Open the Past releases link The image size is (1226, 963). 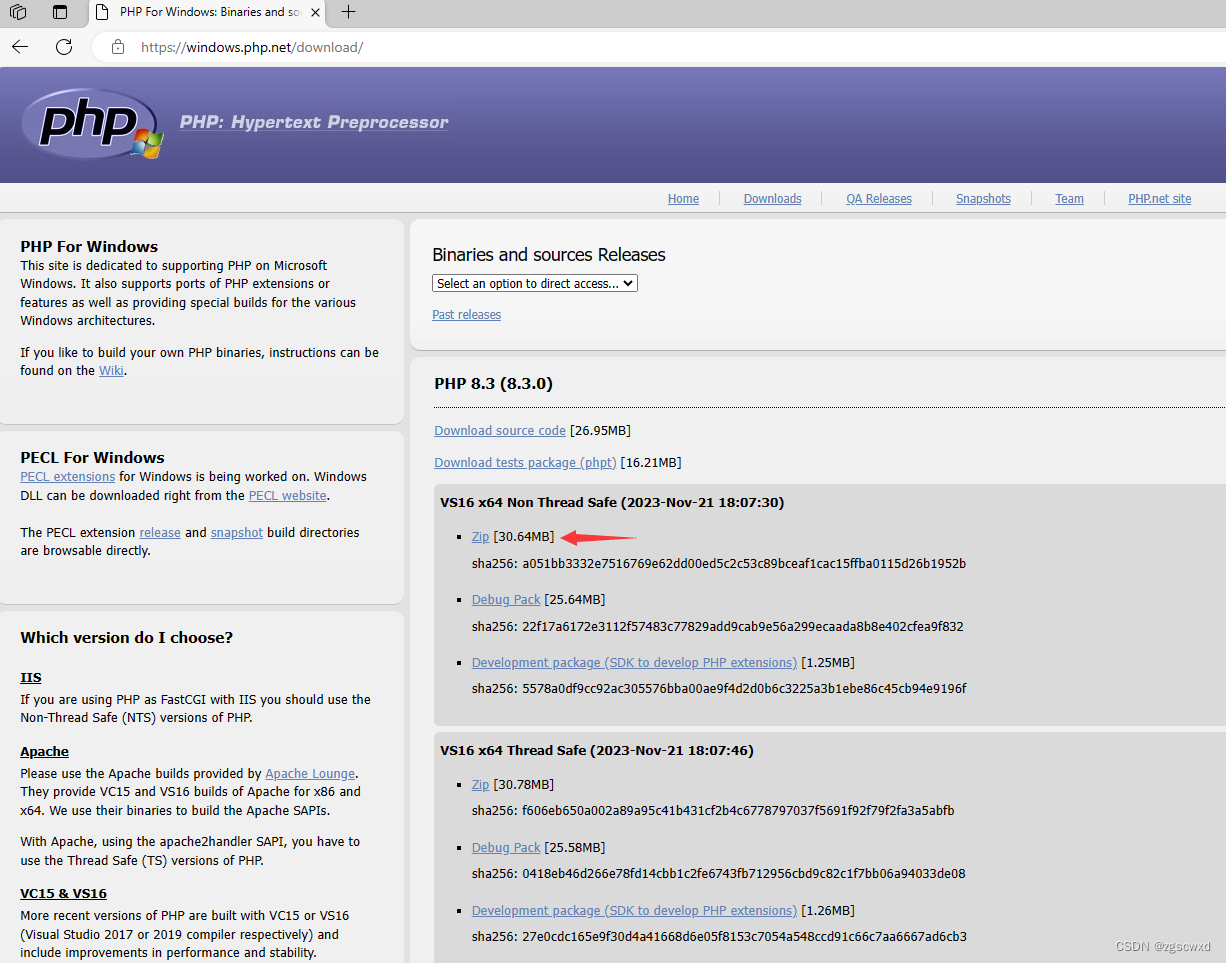pos(466,315)
